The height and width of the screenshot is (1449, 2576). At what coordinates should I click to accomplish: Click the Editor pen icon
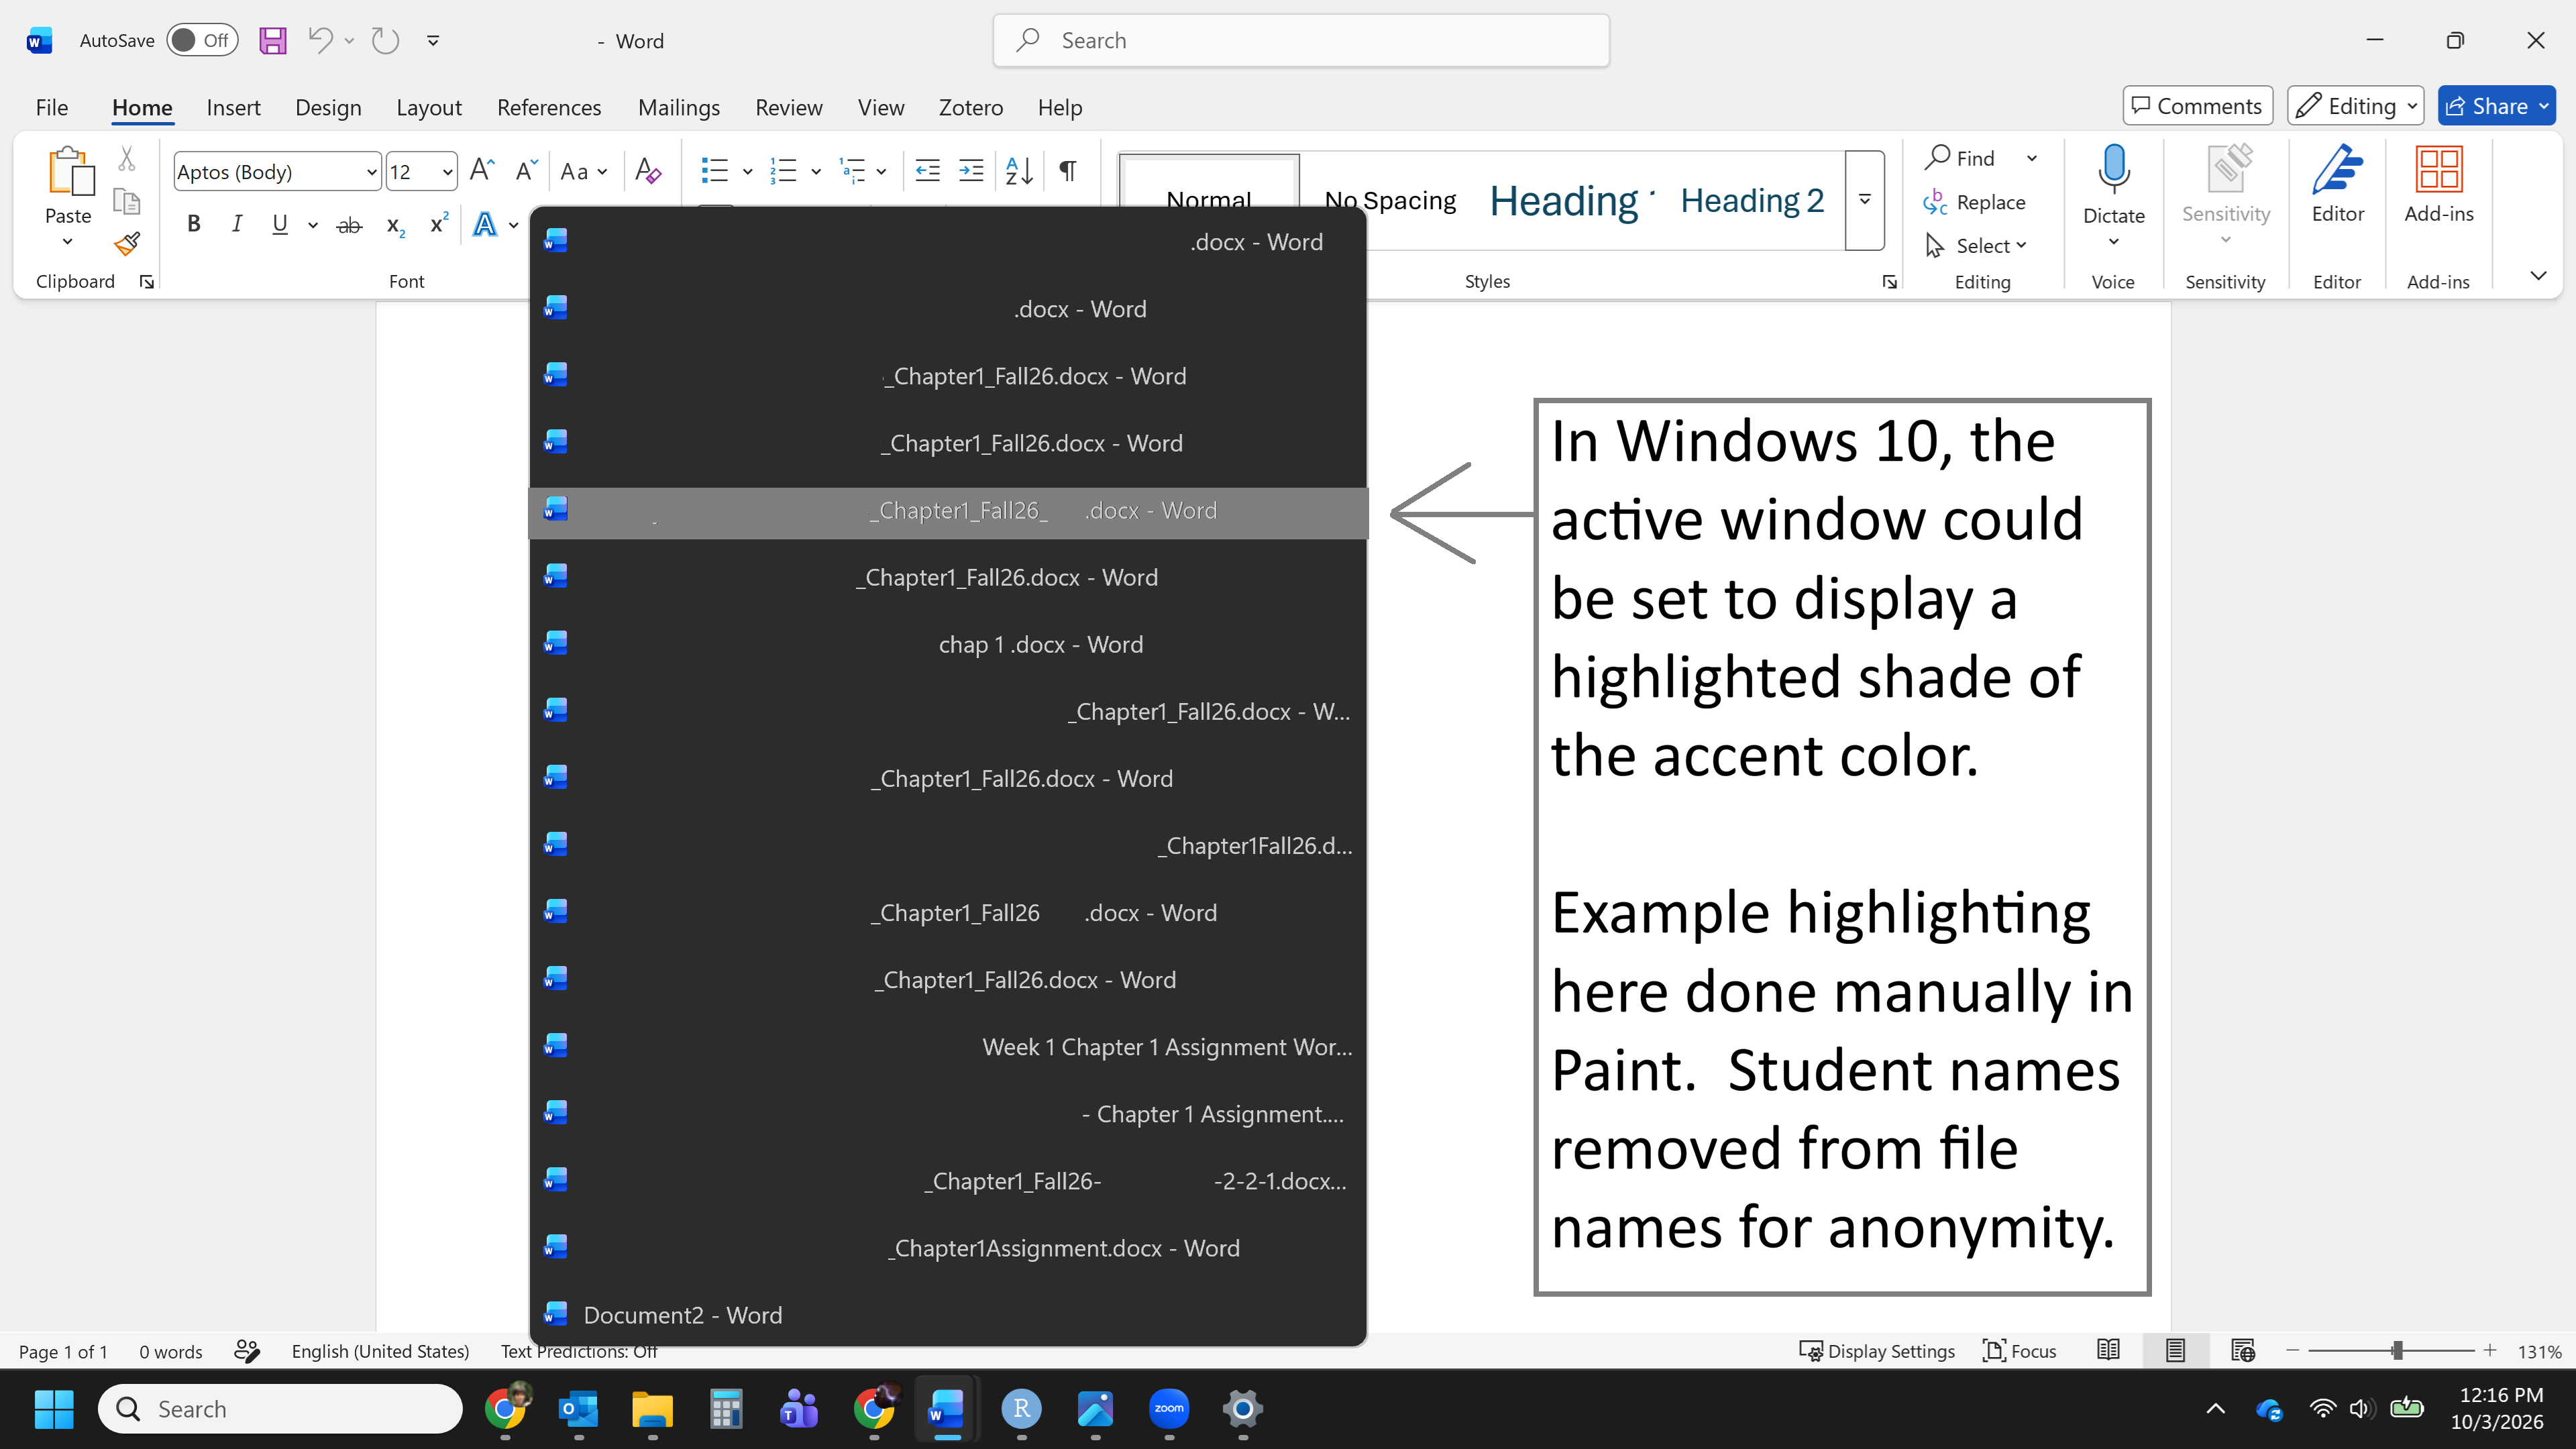click(x=2337, y=169)
